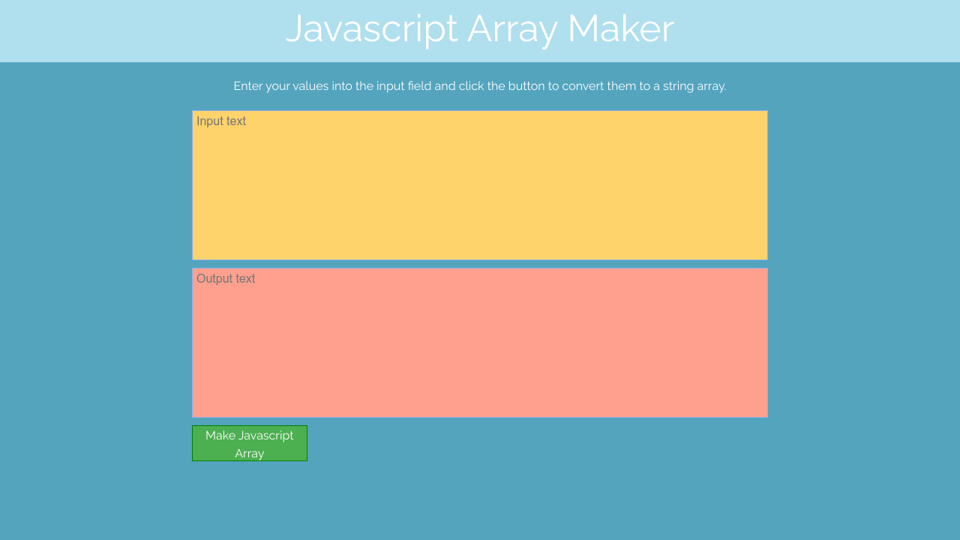960x540 pixels.
Task: Click the word 'Array' in the heading
Action: click(513, 29)
